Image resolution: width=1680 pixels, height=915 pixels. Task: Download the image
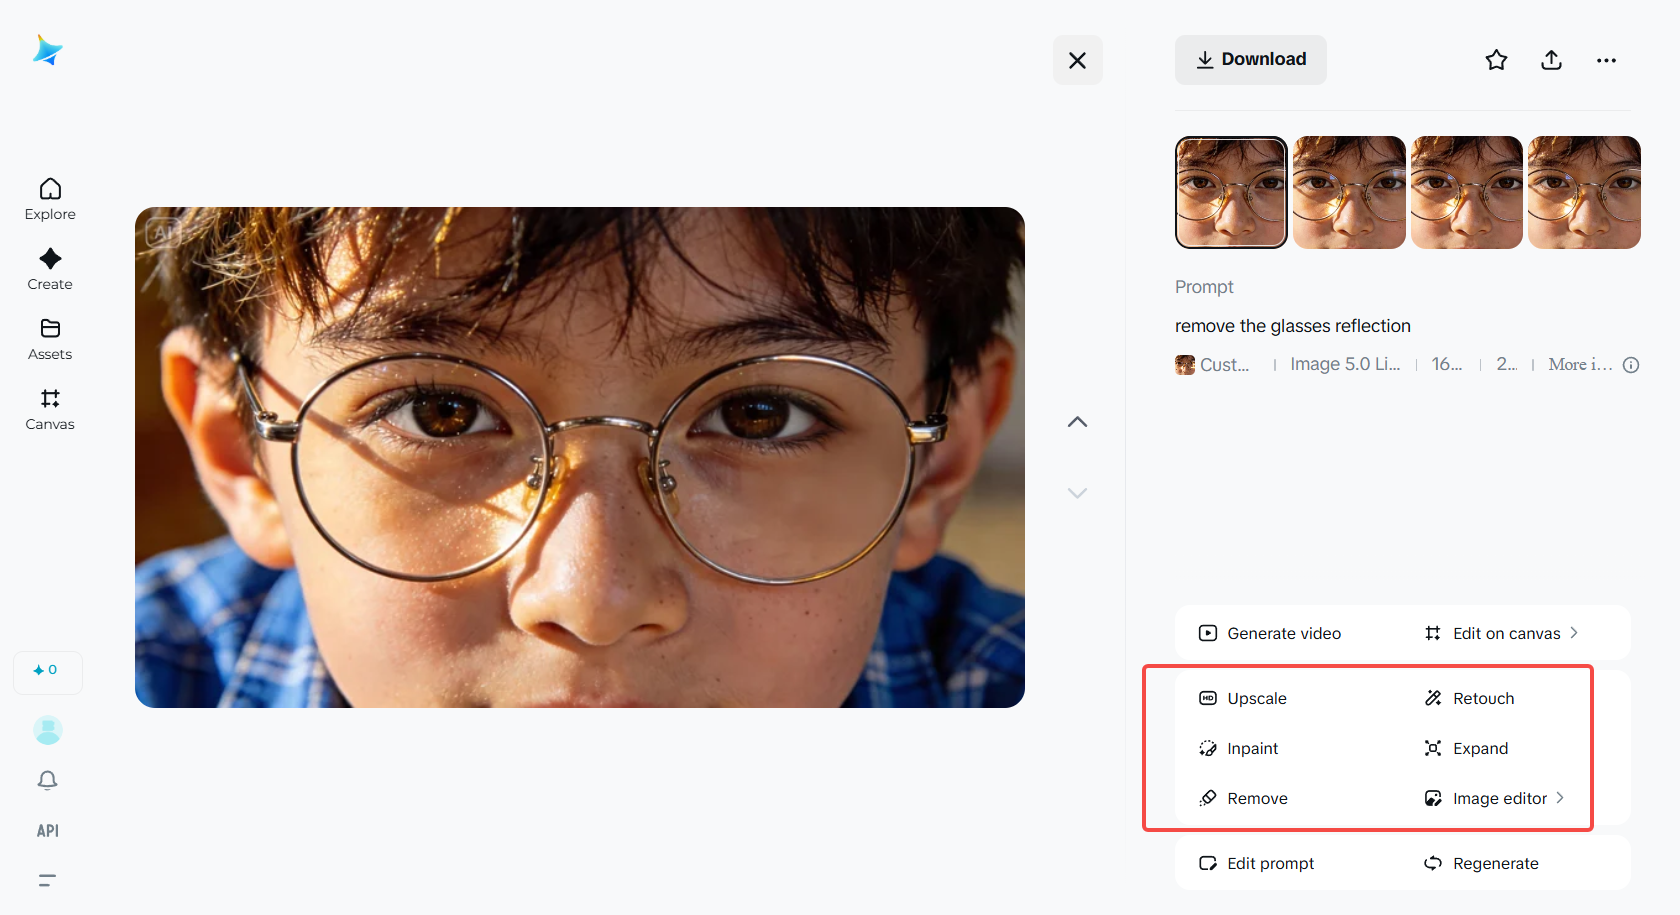(1250, 60)
